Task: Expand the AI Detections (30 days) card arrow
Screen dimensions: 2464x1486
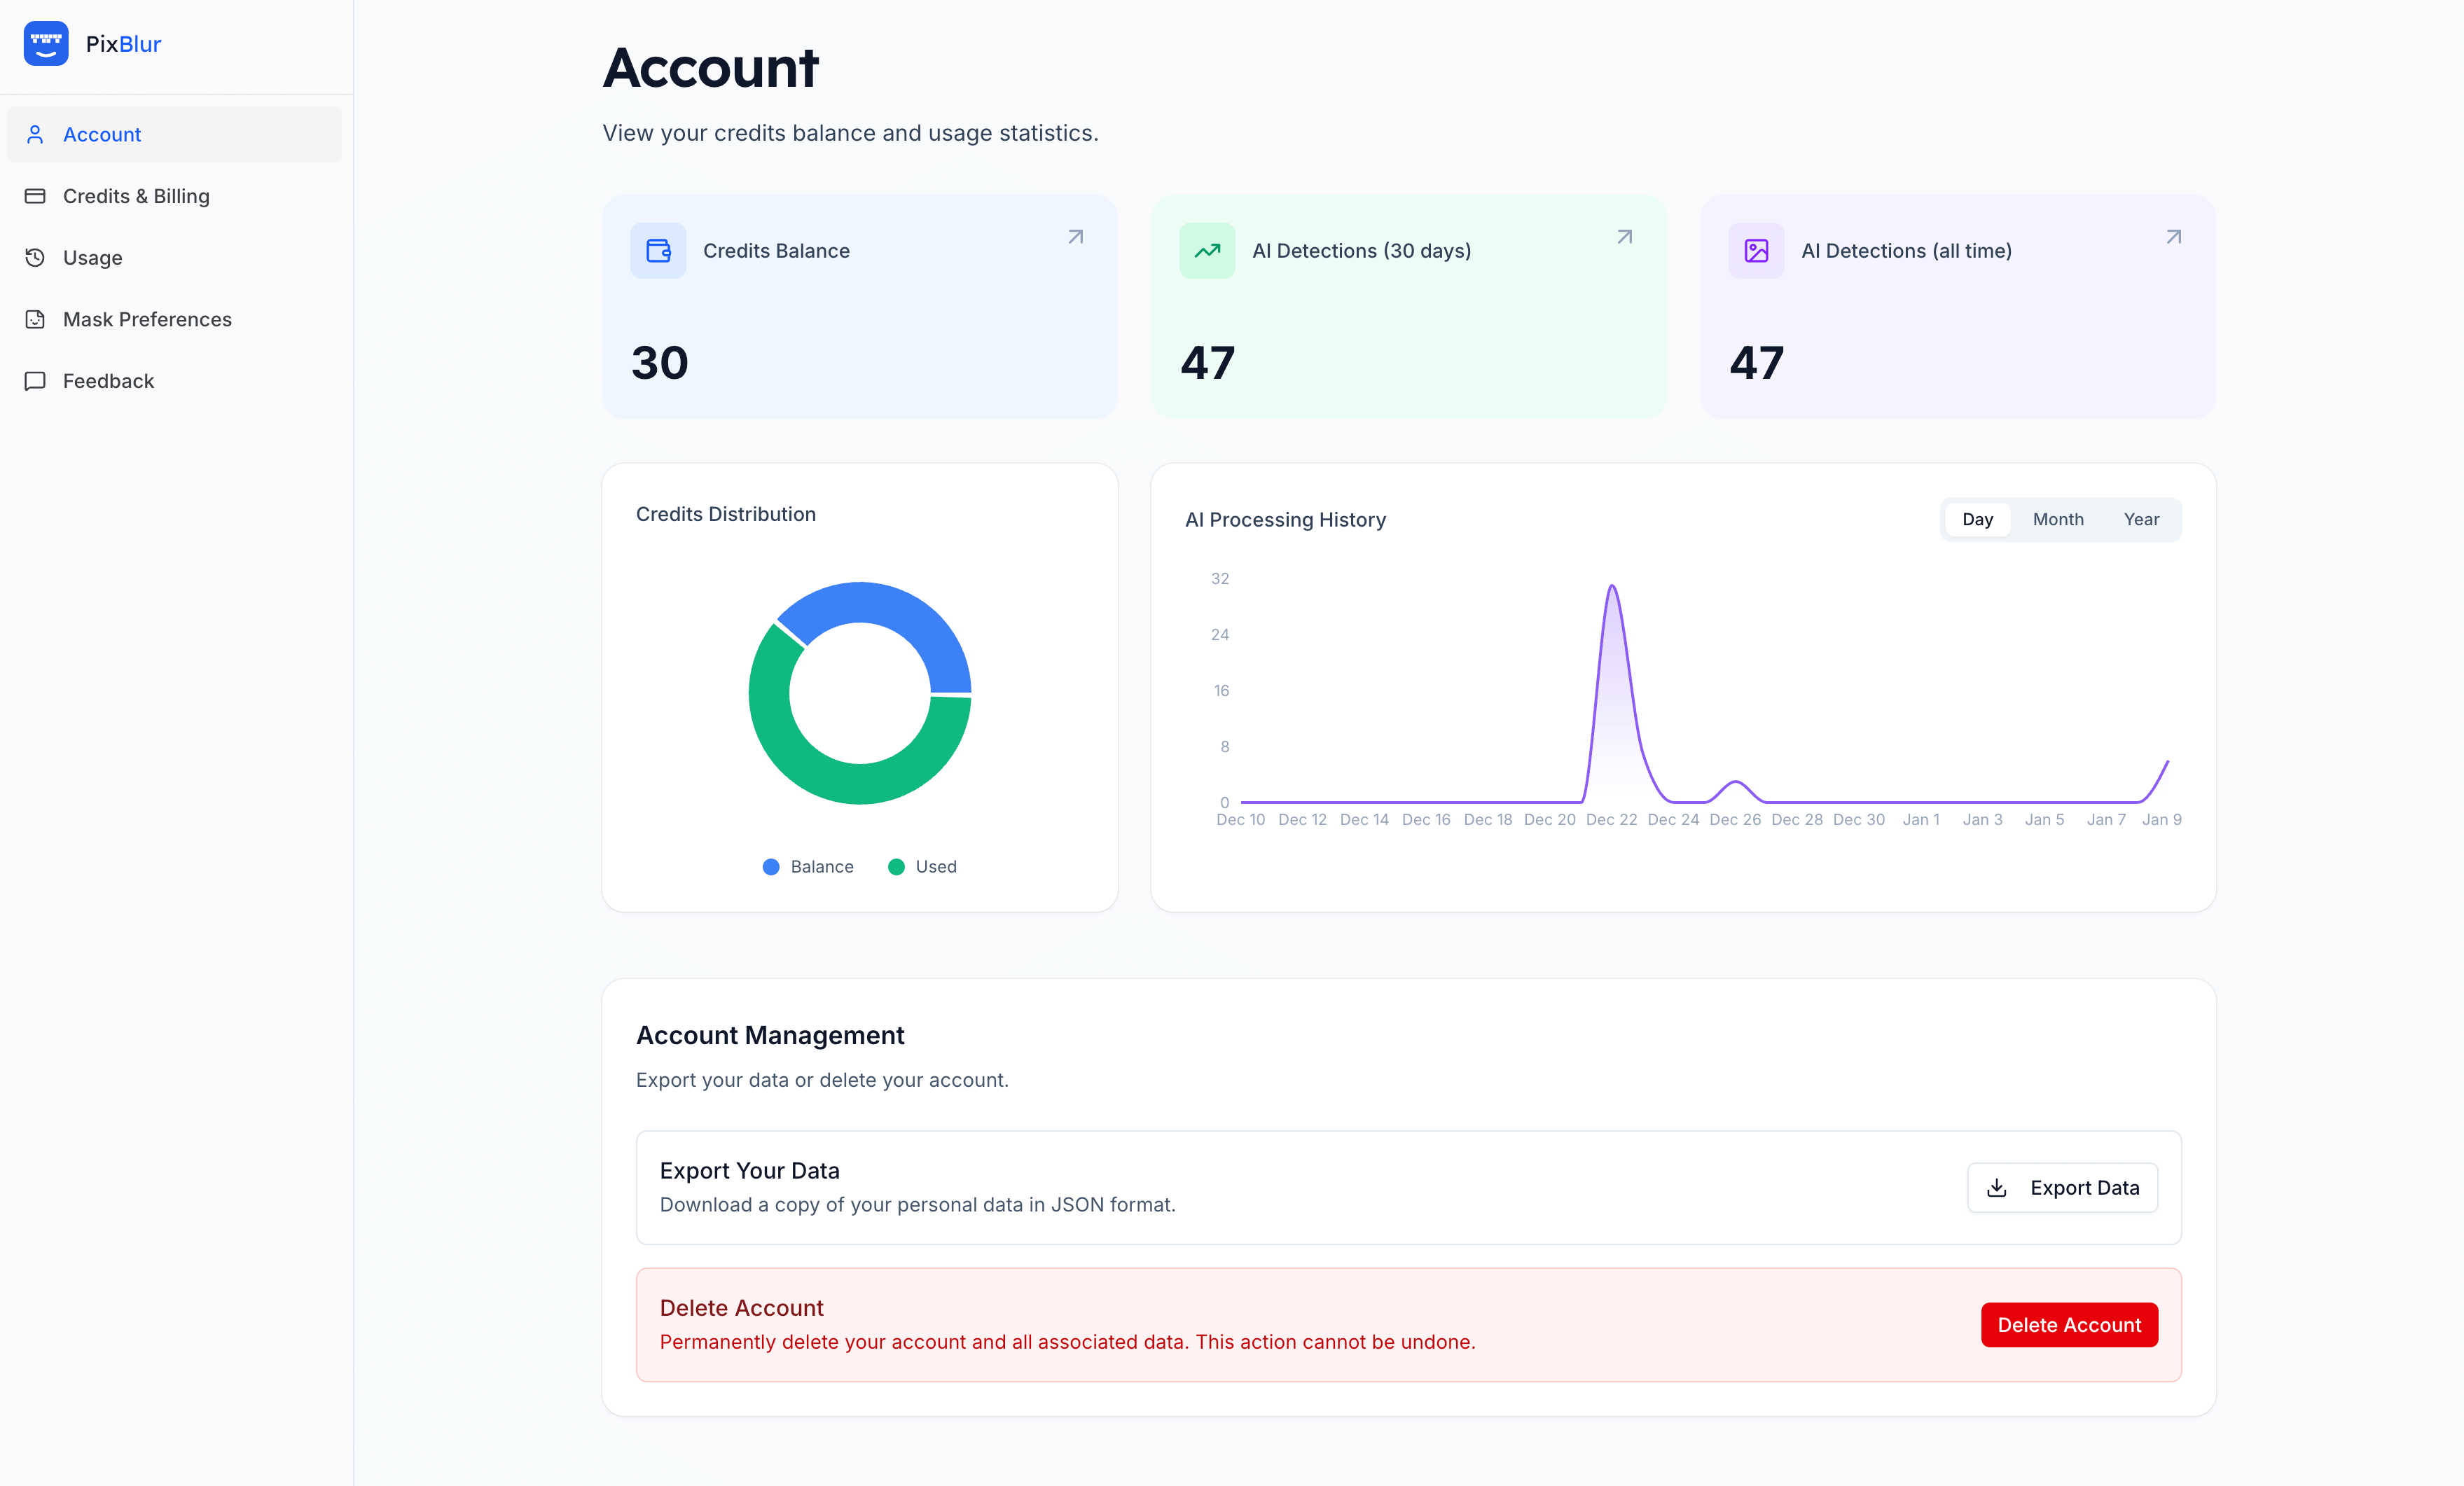Action: [x=1624, y=237]
